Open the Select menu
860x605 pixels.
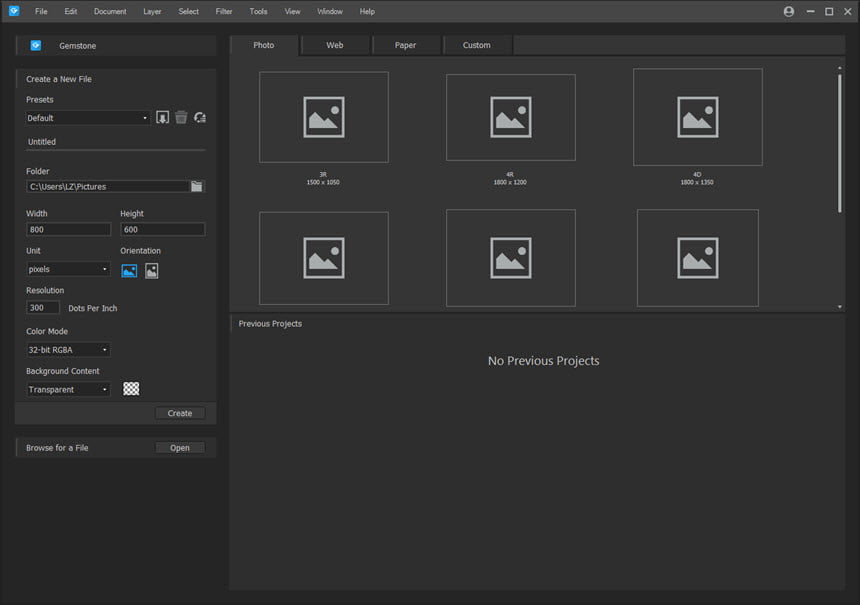pos(188,12)
